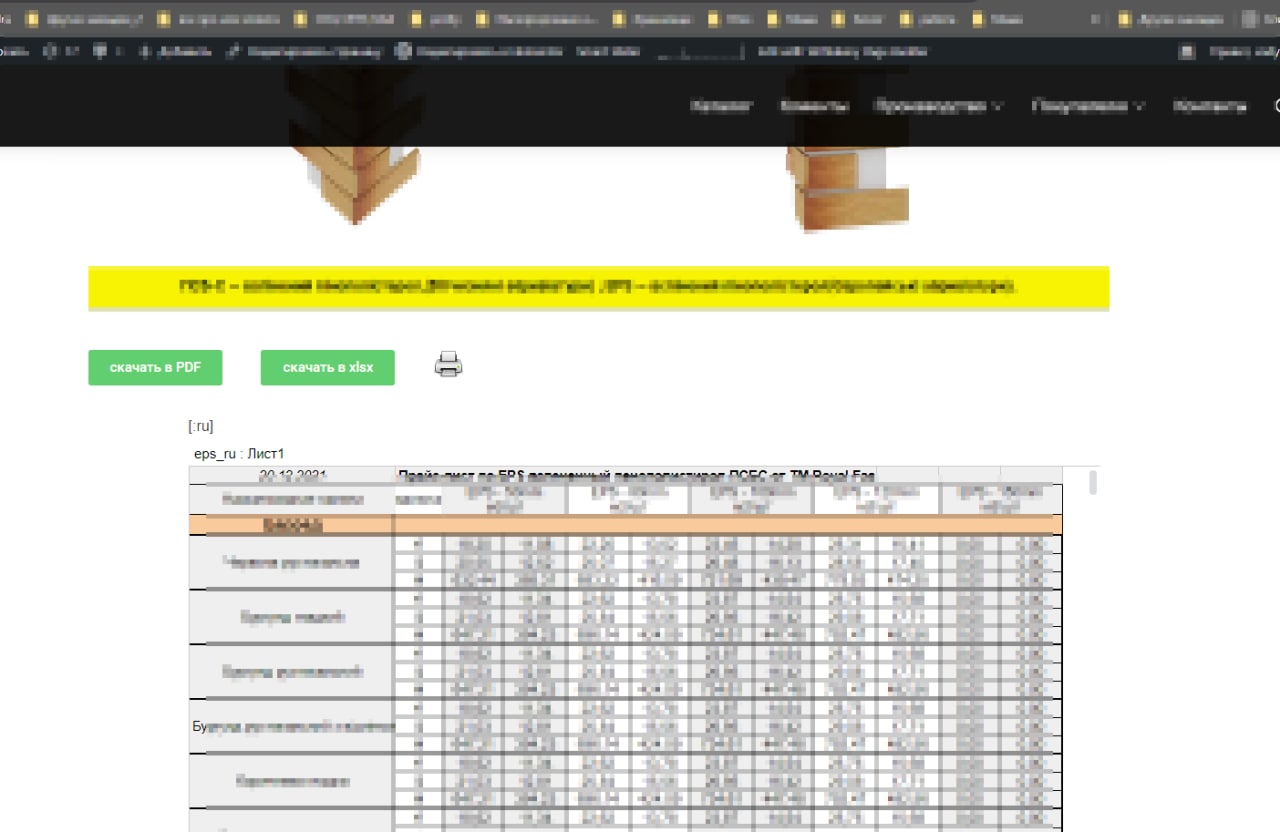Open the user greeting menu in admin bar
1280x832 pixels.
point(1228,52)
